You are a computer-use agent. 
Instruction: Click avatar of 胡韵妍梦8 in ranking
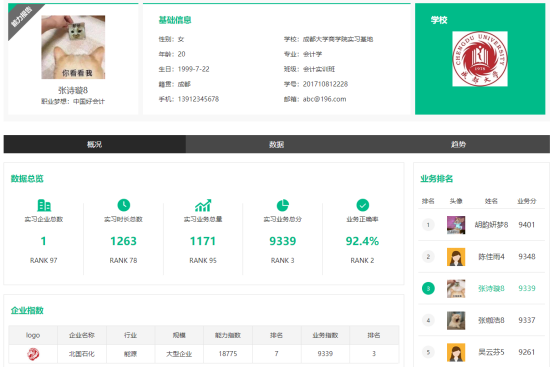[x=456, y=225]
